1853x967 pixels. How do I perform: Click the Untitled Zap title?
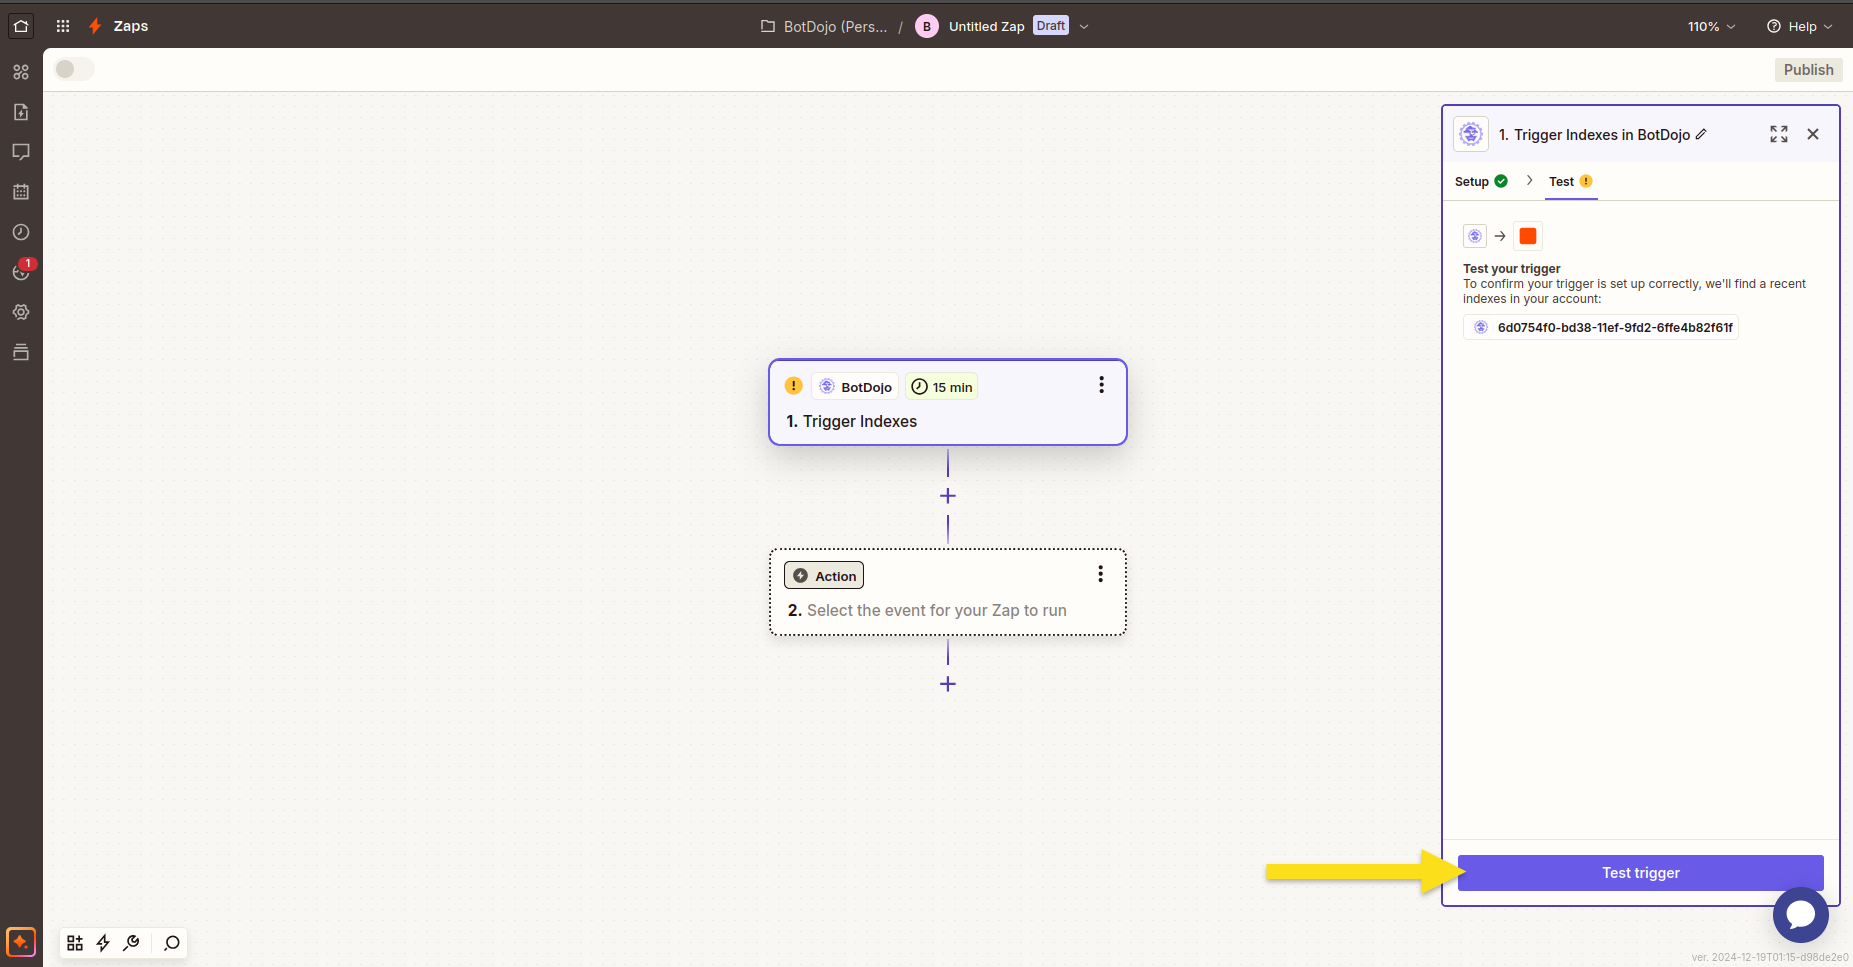point(986,27)
